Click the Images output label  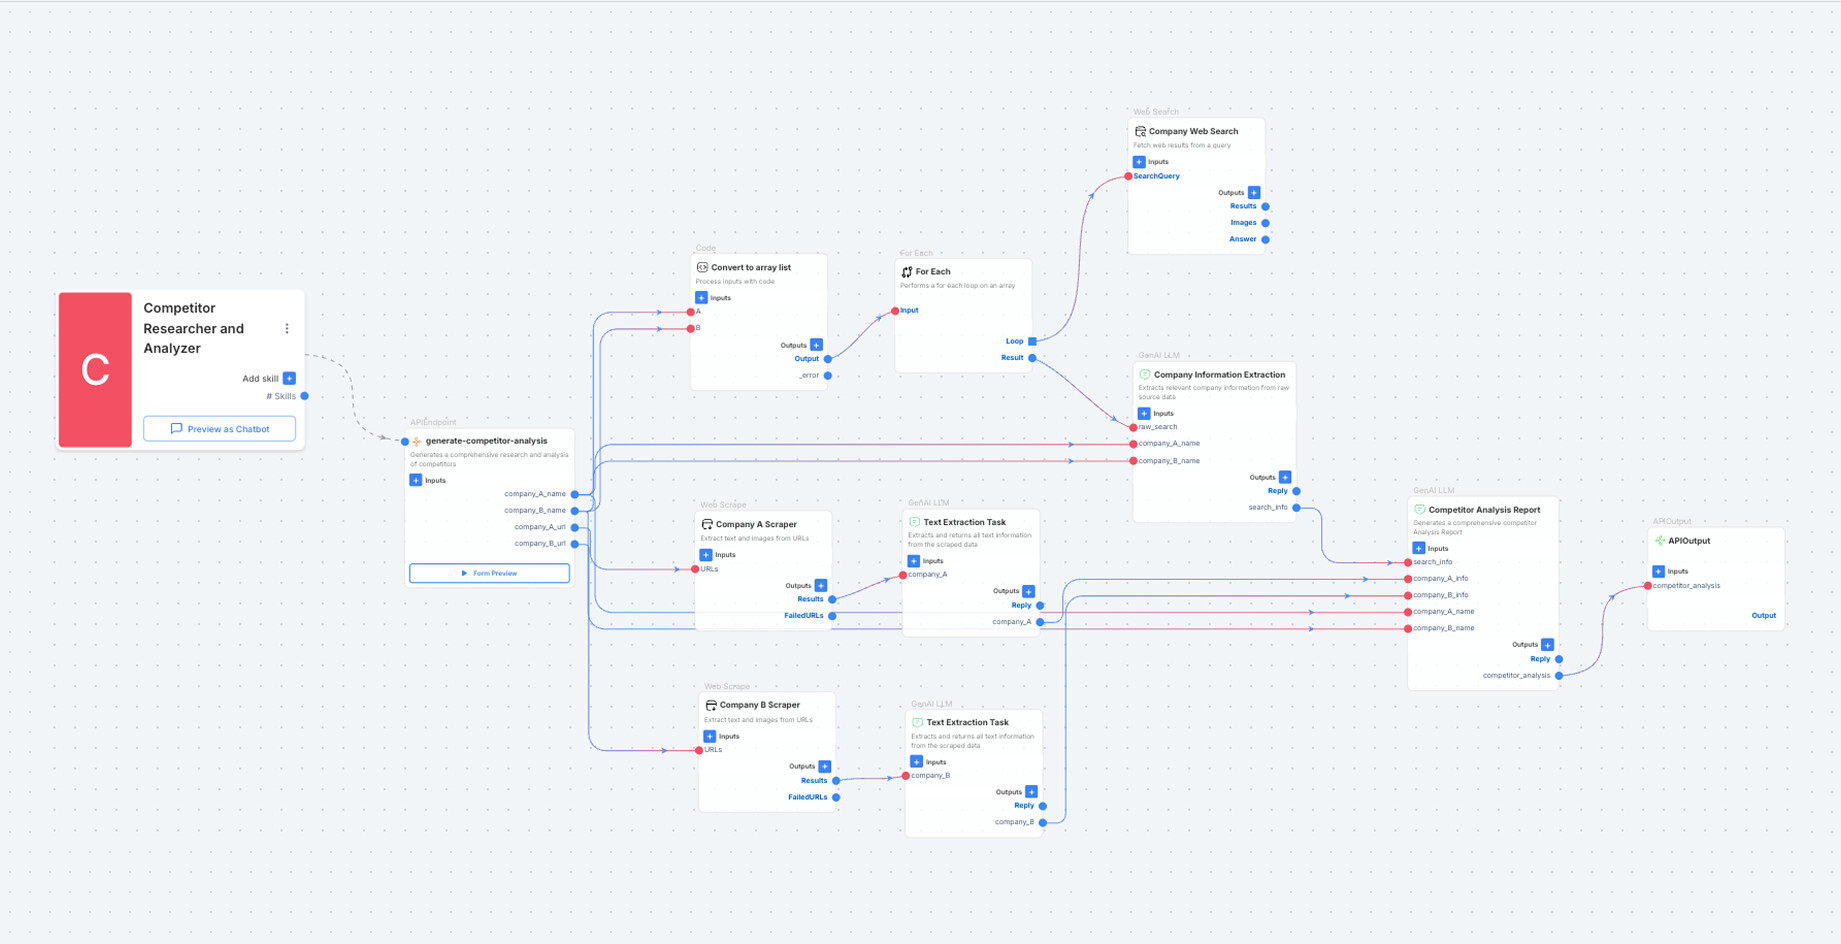[x=1243, y=223]
